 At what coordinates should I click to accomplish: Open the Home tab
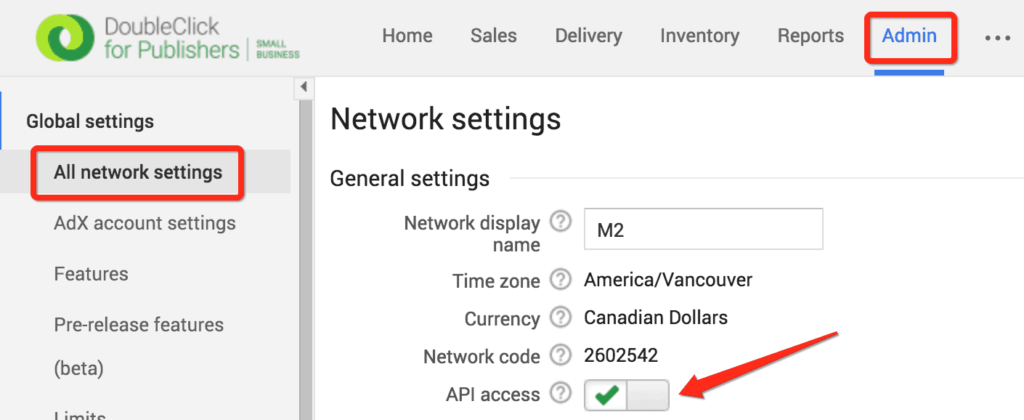pos(407,36)
